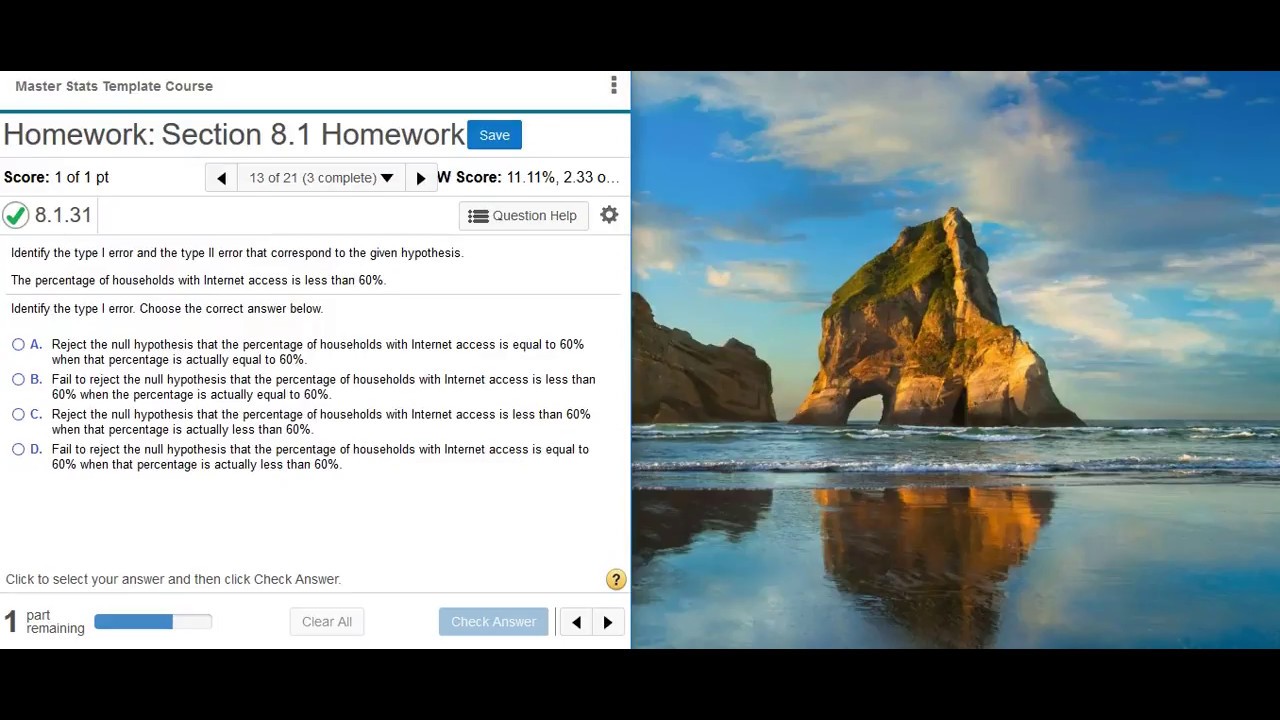Click 'Click to select your answer' instruction text
The width and height of the screenshot is (1280, 720).
173,579
